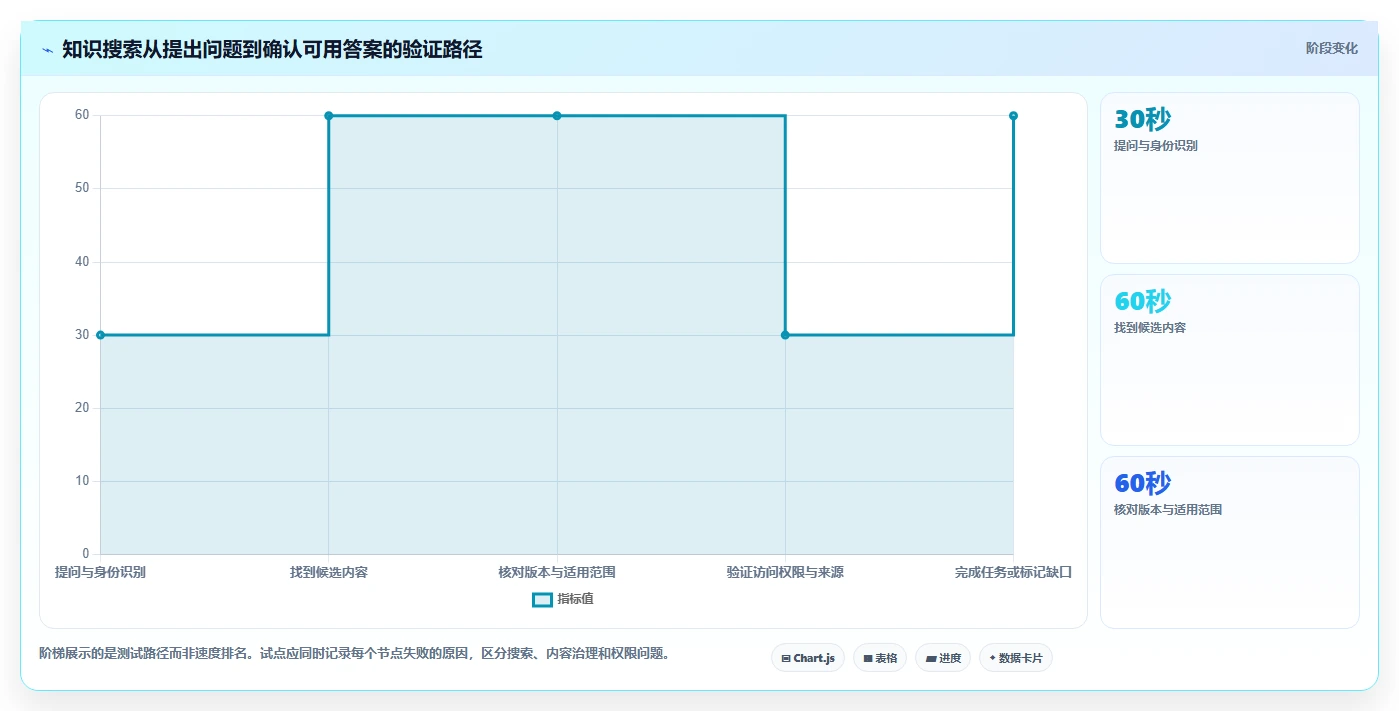Click the y-axis value 40

(x=82, y=262)
